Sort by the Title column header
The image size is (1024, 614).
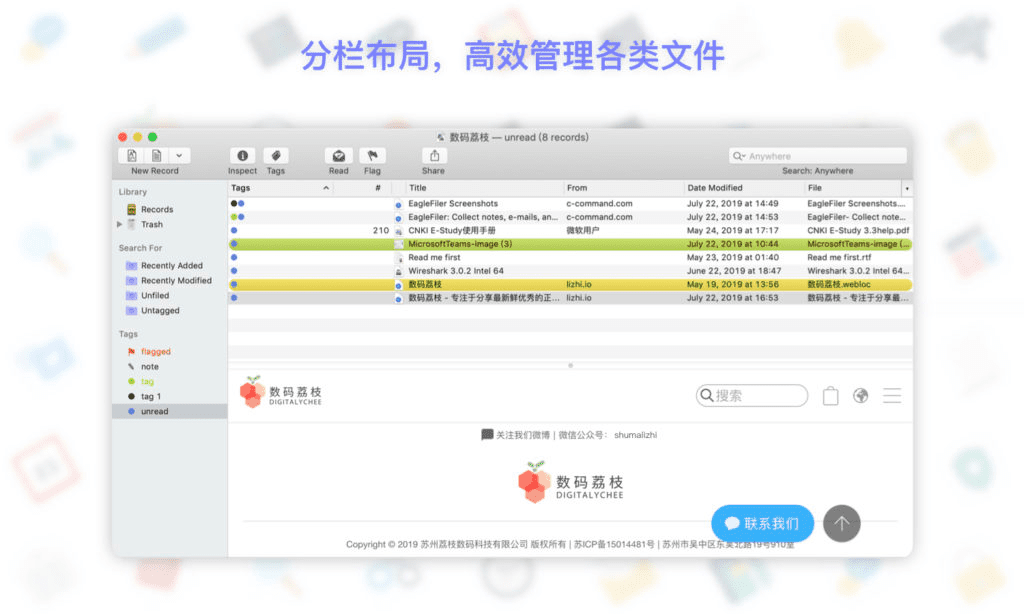(484, 188)
